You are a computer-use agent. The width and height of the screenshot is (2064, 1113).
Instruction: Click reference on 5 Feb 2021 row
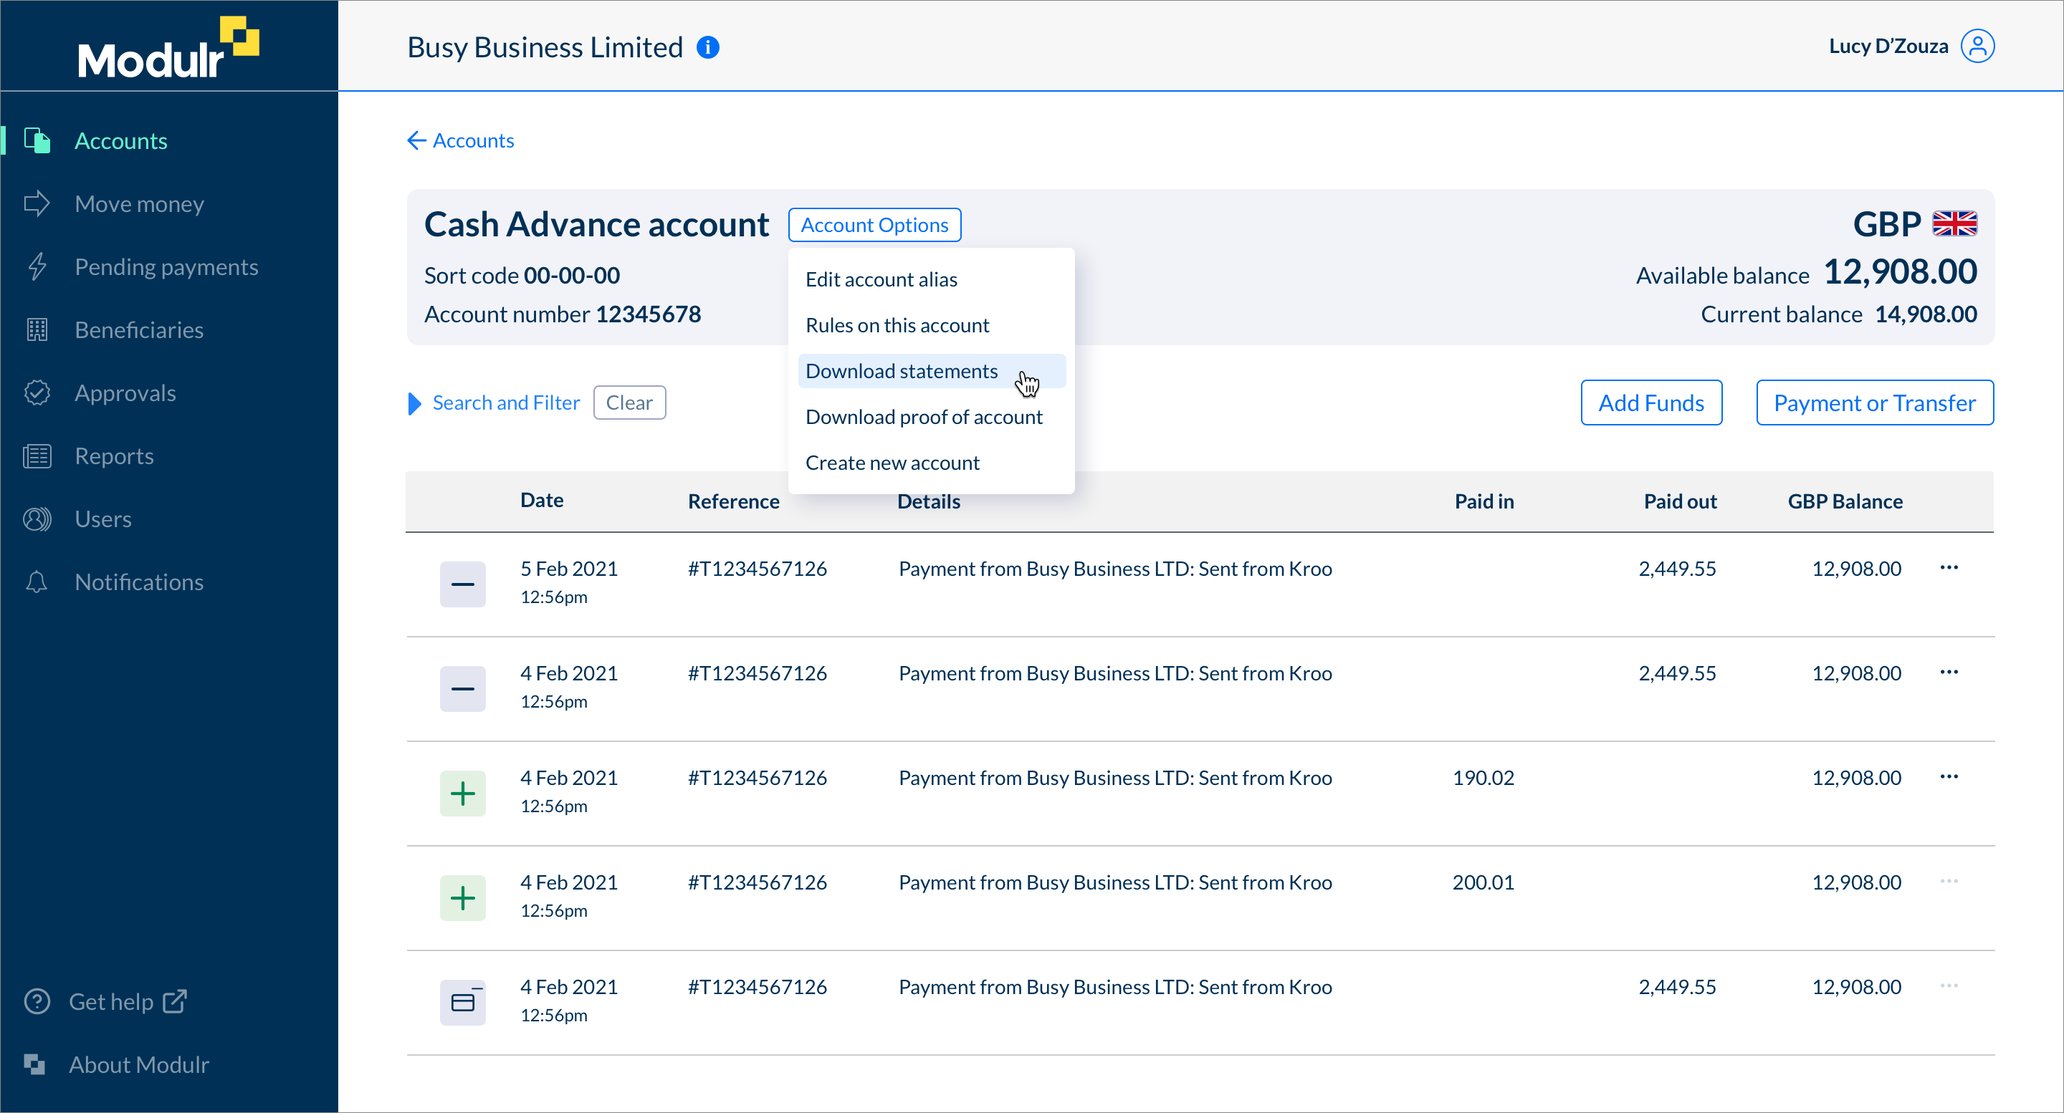tap(757, 569)
